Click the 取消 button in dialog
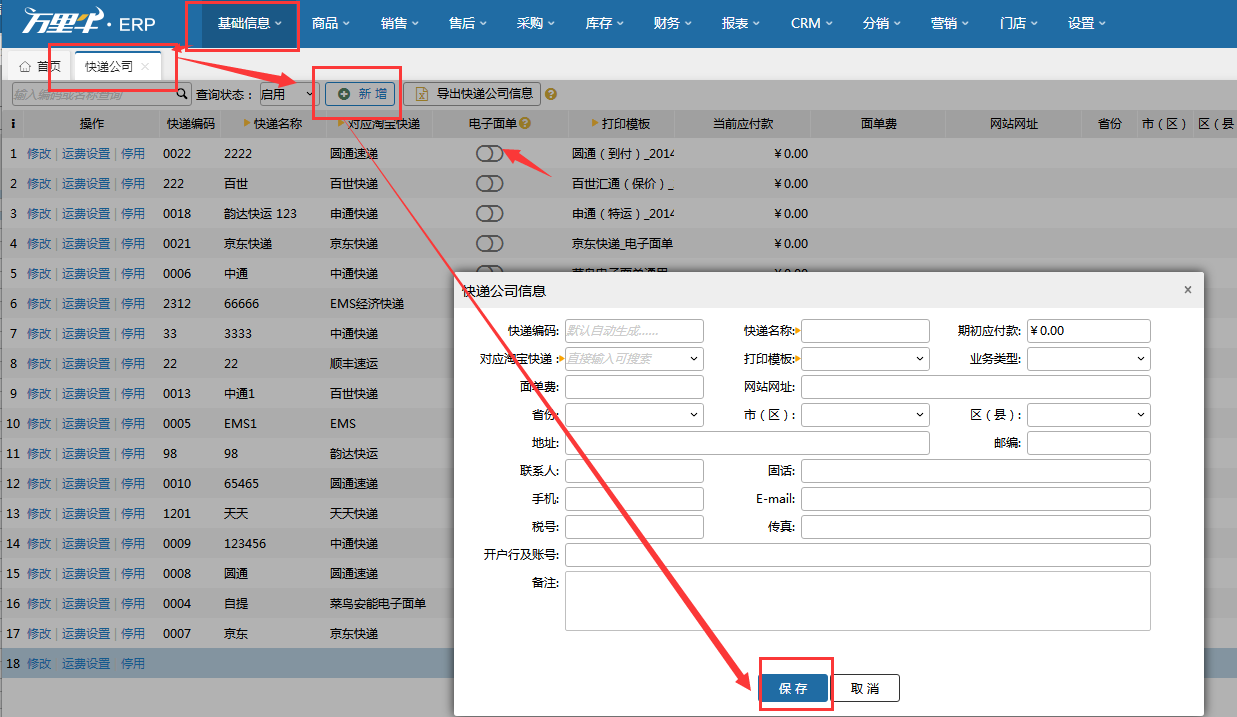1237x717 pixels. pyautogui.click(x=865, y=688)
